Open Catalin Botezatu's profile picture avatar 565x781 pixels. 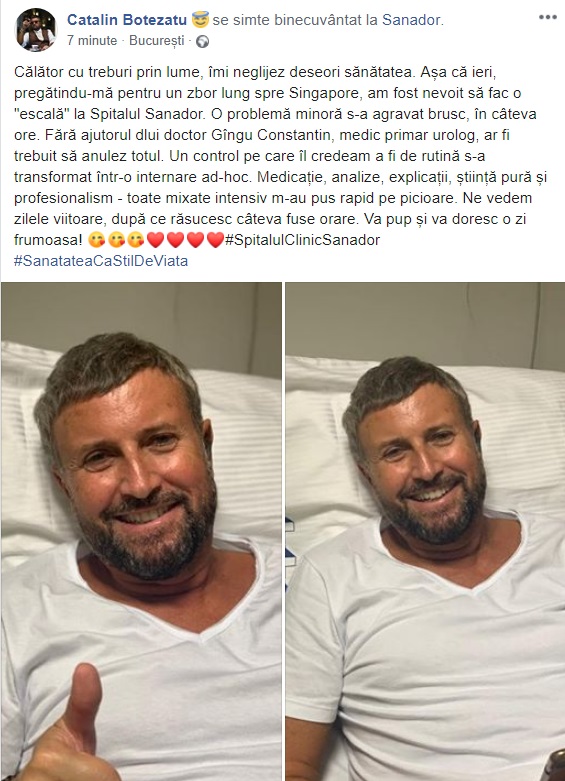[x=36, y=30]
